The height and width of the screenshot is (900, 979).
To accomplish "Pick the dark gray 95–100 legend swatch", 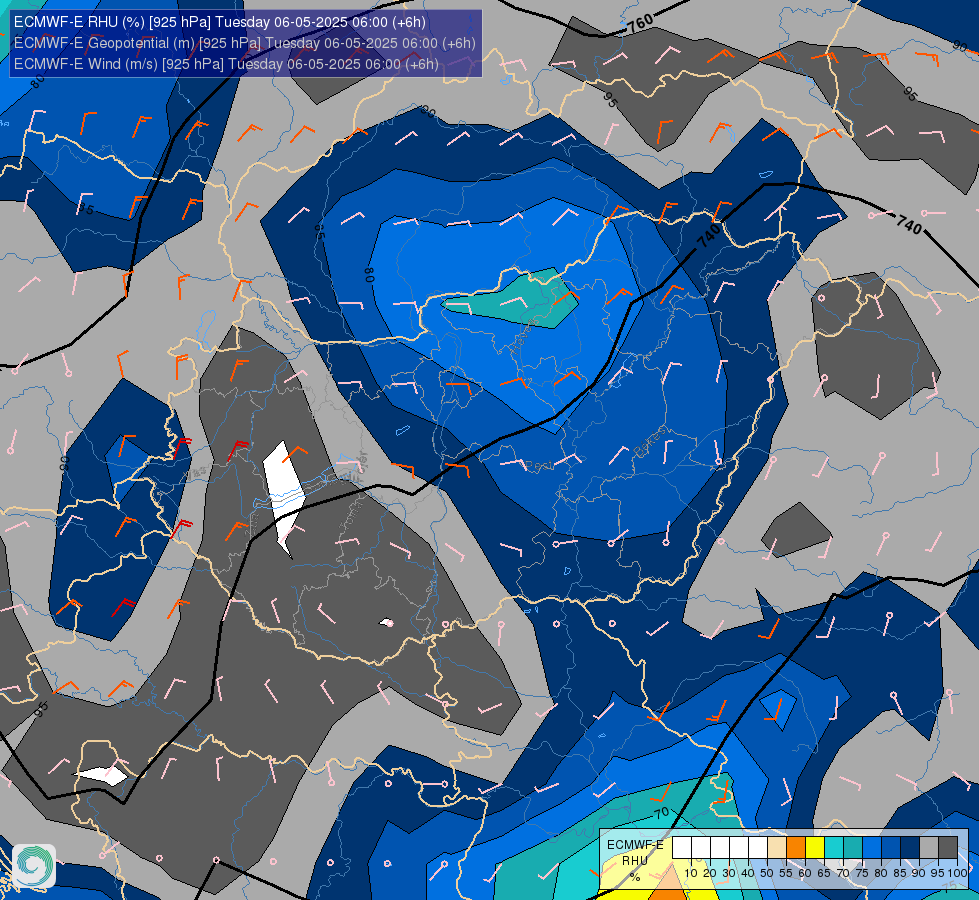I will [948, 847].
